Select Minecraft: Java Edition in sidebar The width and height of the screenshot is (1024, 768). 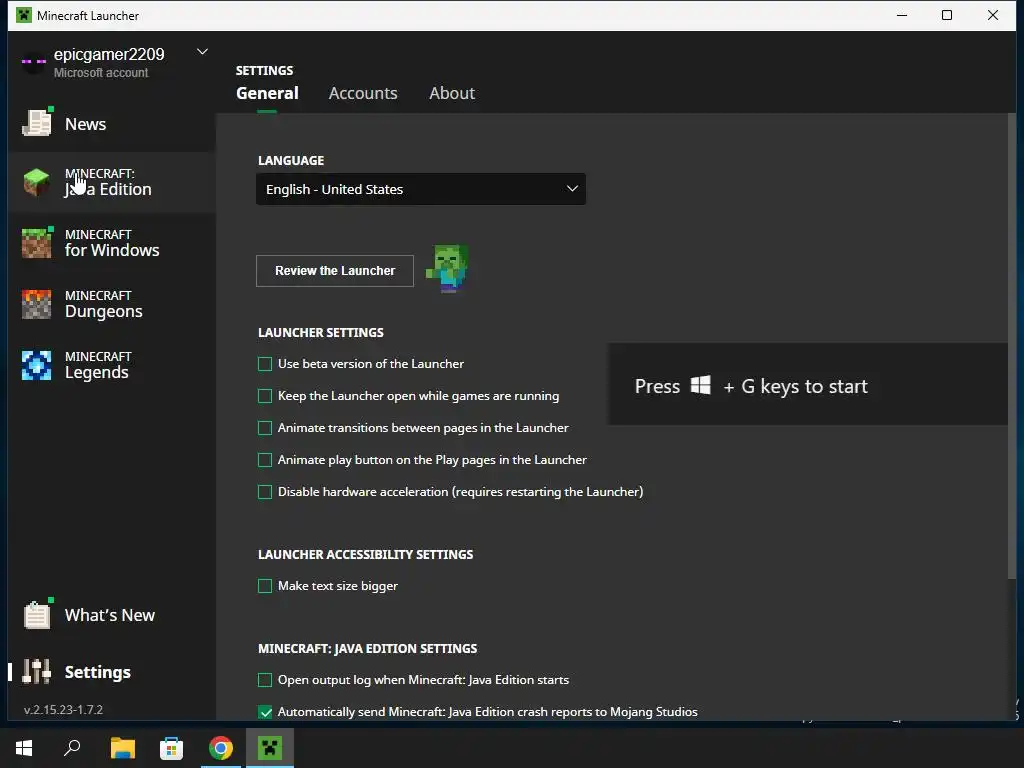pyautogui.click(x=112, y=182)
